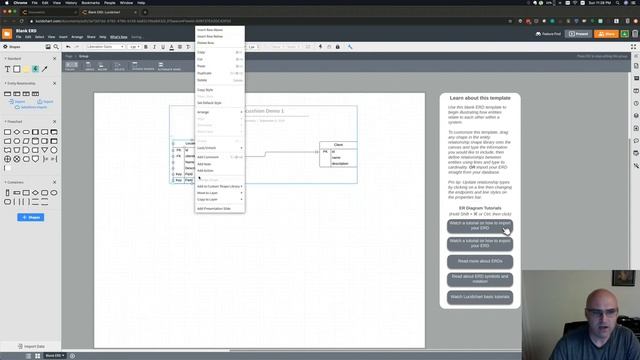This screenshot has height=360, width=640.
Task: Click the Import Data button at bottom left
Action: (x=31, y=347)
